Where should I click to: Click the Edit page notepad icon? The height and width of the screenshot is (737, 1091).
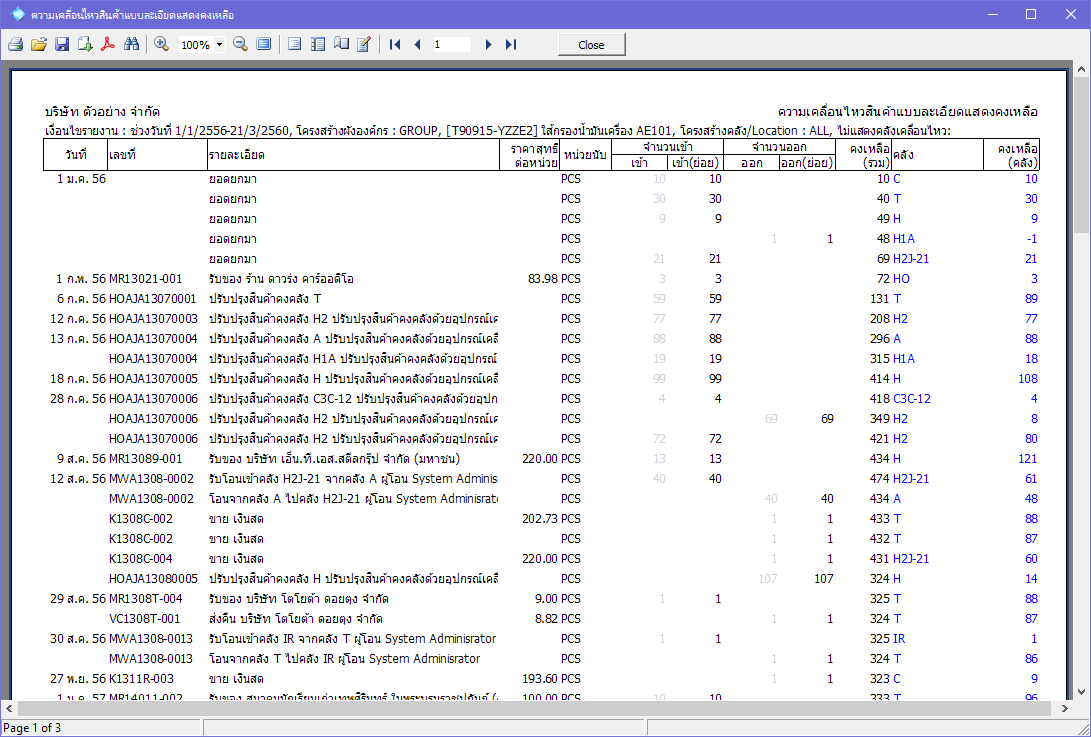364,45
